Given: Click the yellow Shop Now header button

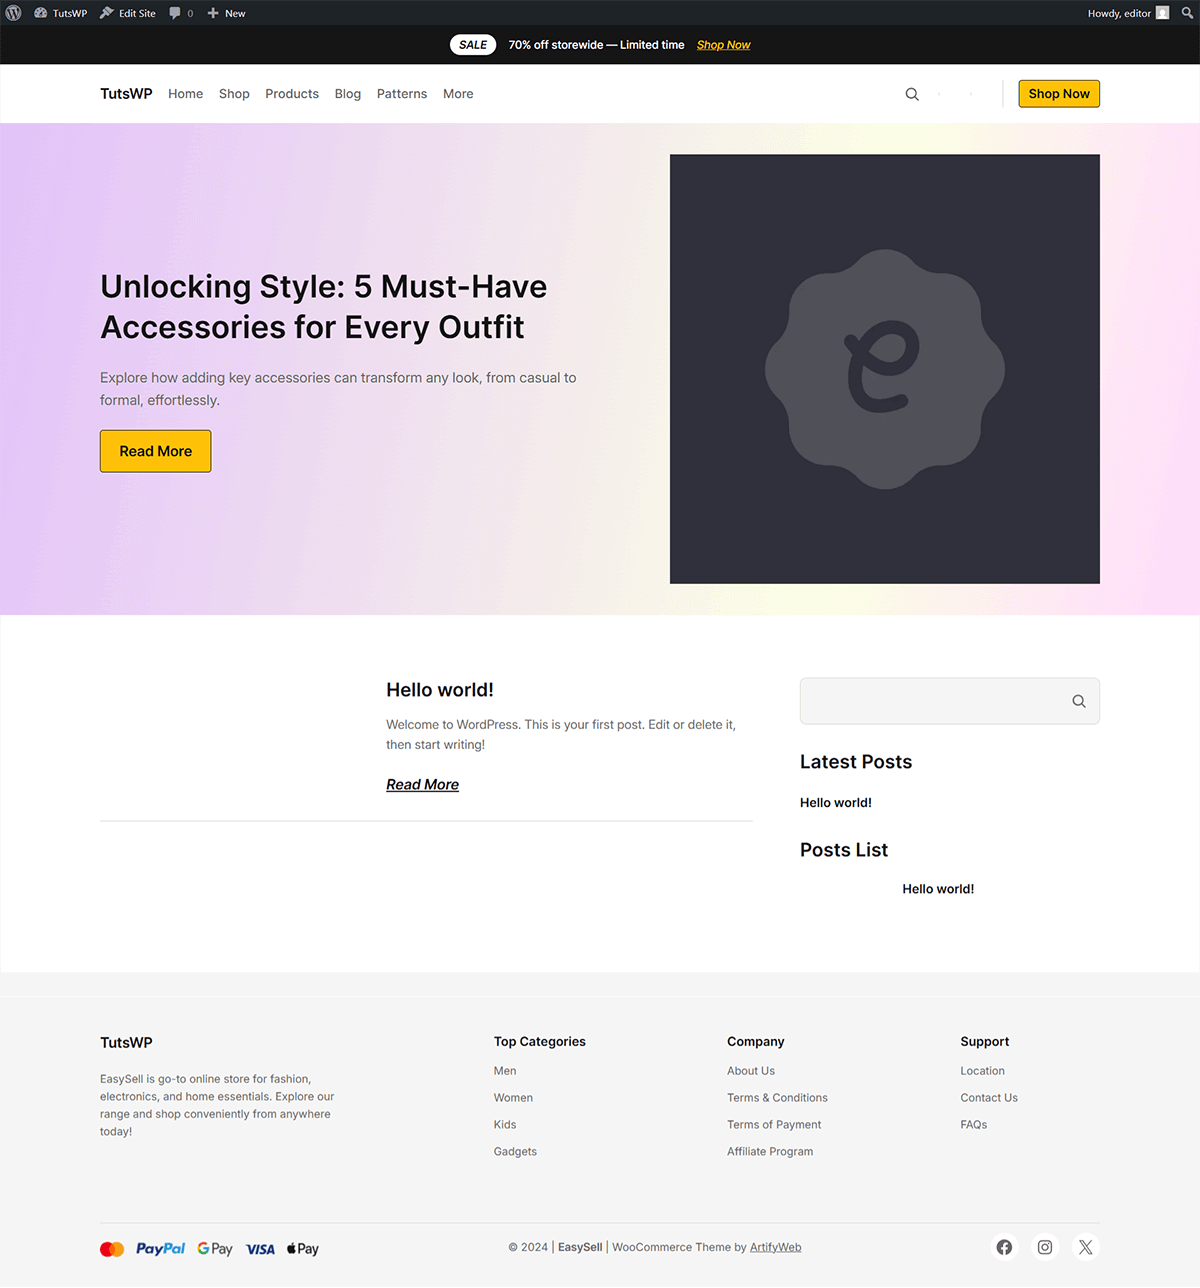Looking at the screenshot, I should tap(1058, 93).
